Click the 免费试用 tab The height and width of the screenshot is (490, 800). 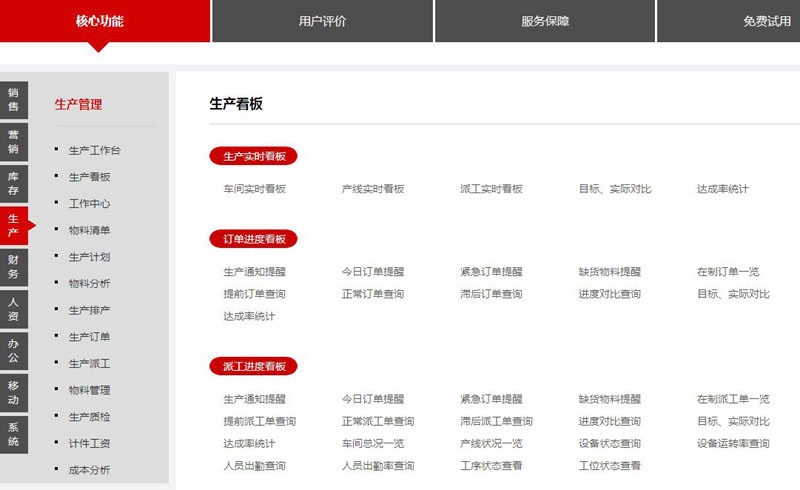click(766, 21)
